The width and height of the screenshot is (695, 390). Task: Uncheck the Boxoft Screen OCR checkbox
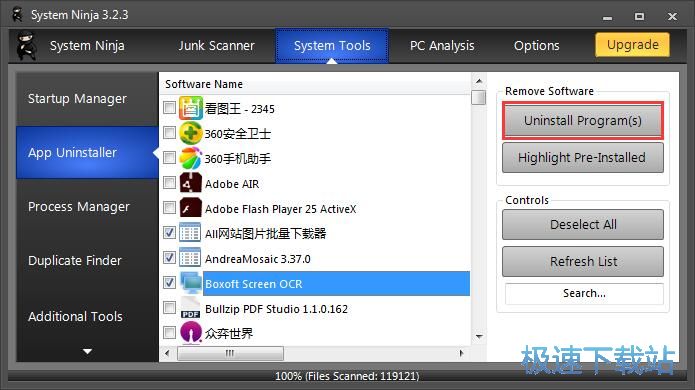click(x=169, y=283)
